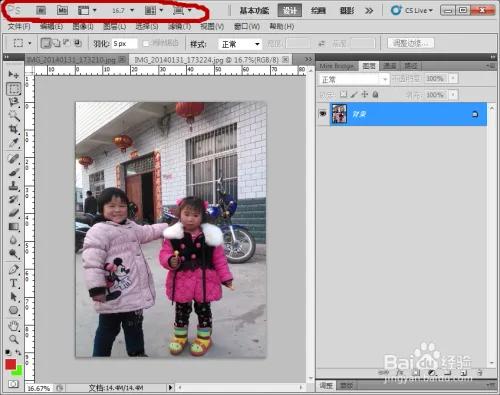Add a layer style via fx icon

coord(400,372)
